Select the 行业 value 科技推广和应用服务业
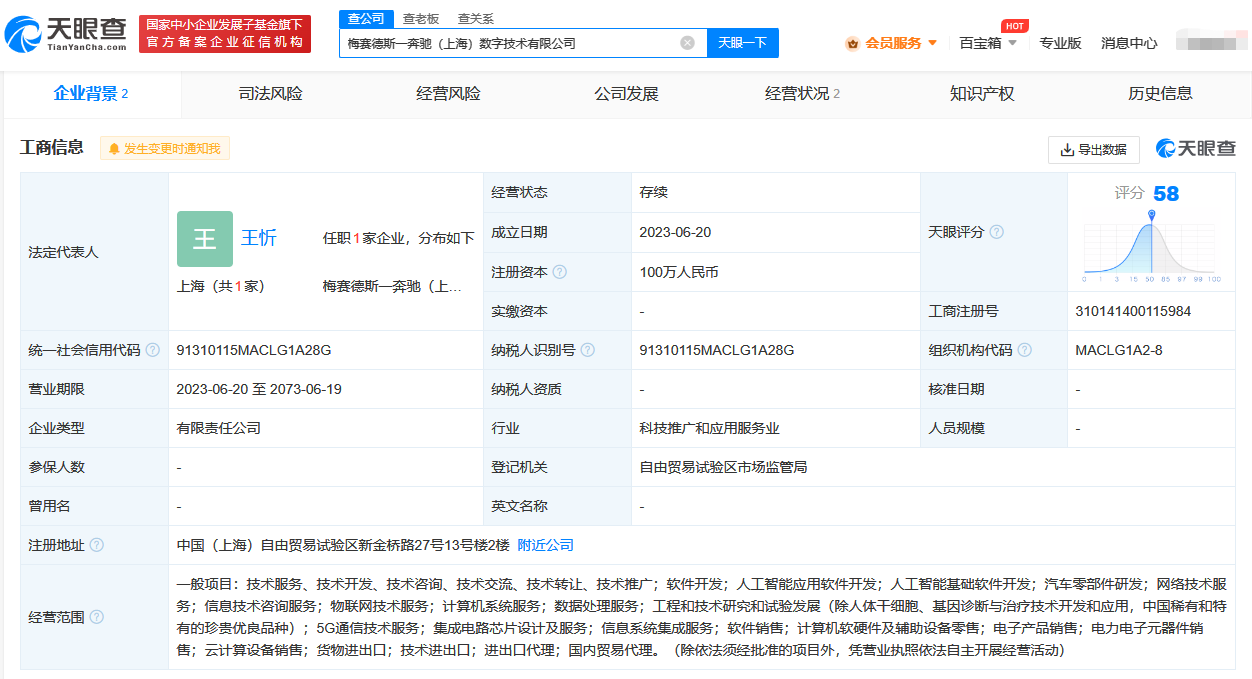 pos(710,428)
